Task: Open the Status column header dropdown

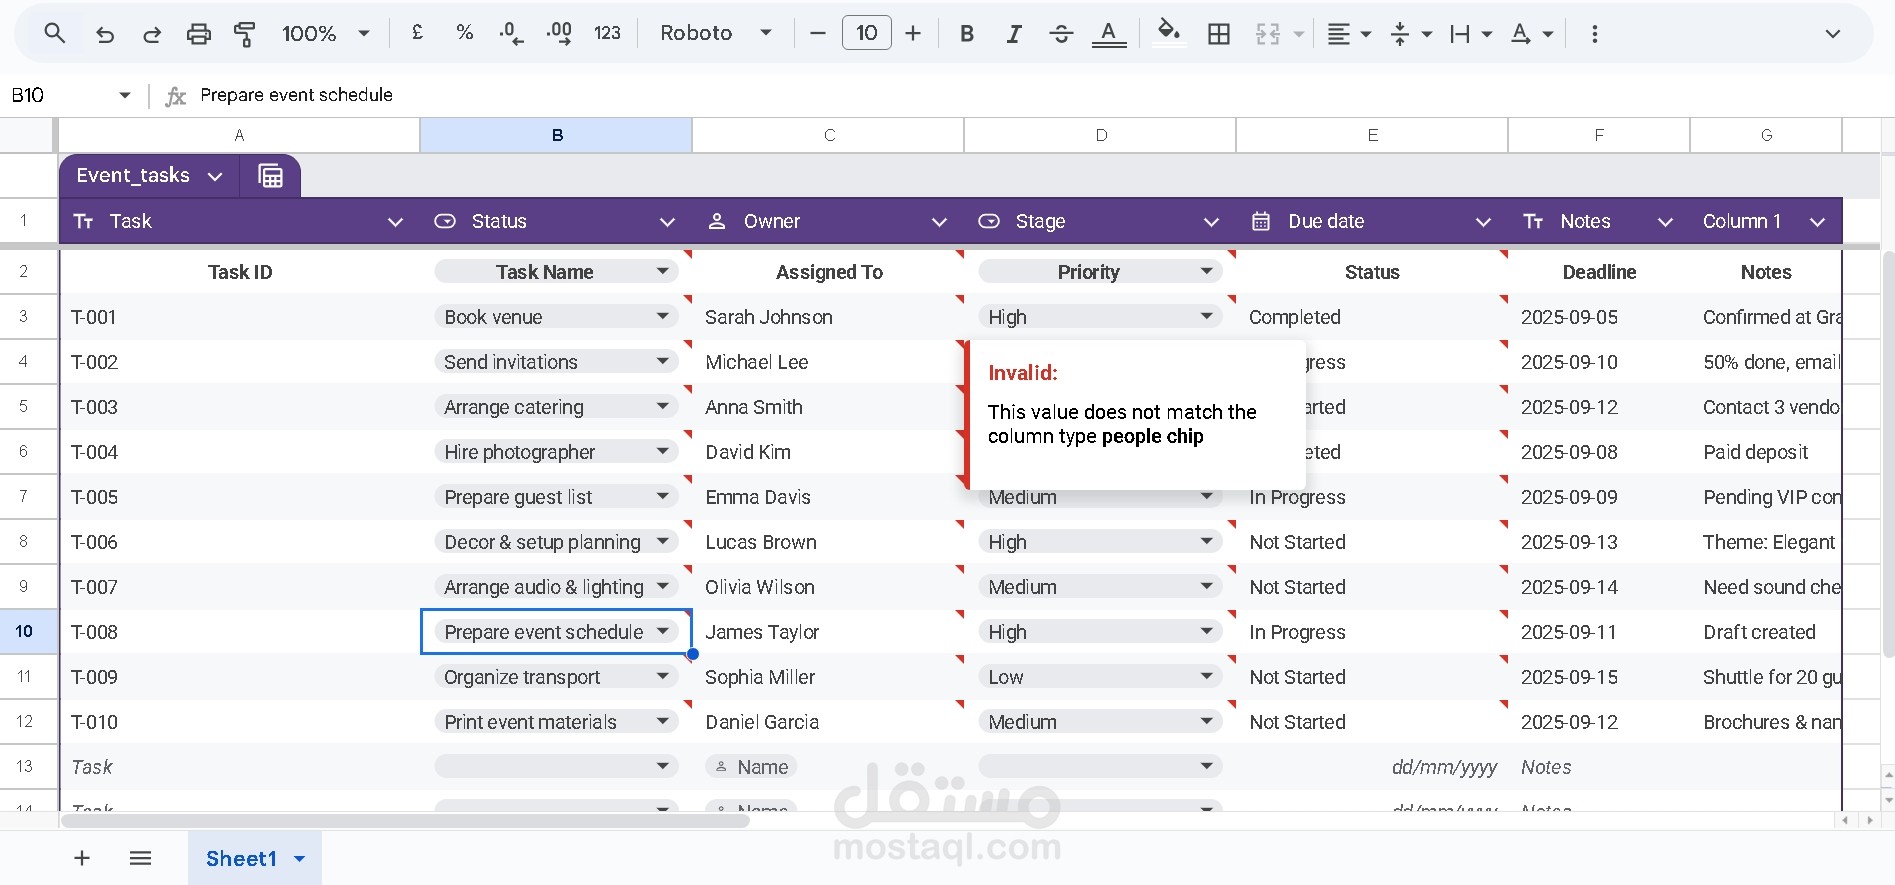Action: tap(667, 222)
